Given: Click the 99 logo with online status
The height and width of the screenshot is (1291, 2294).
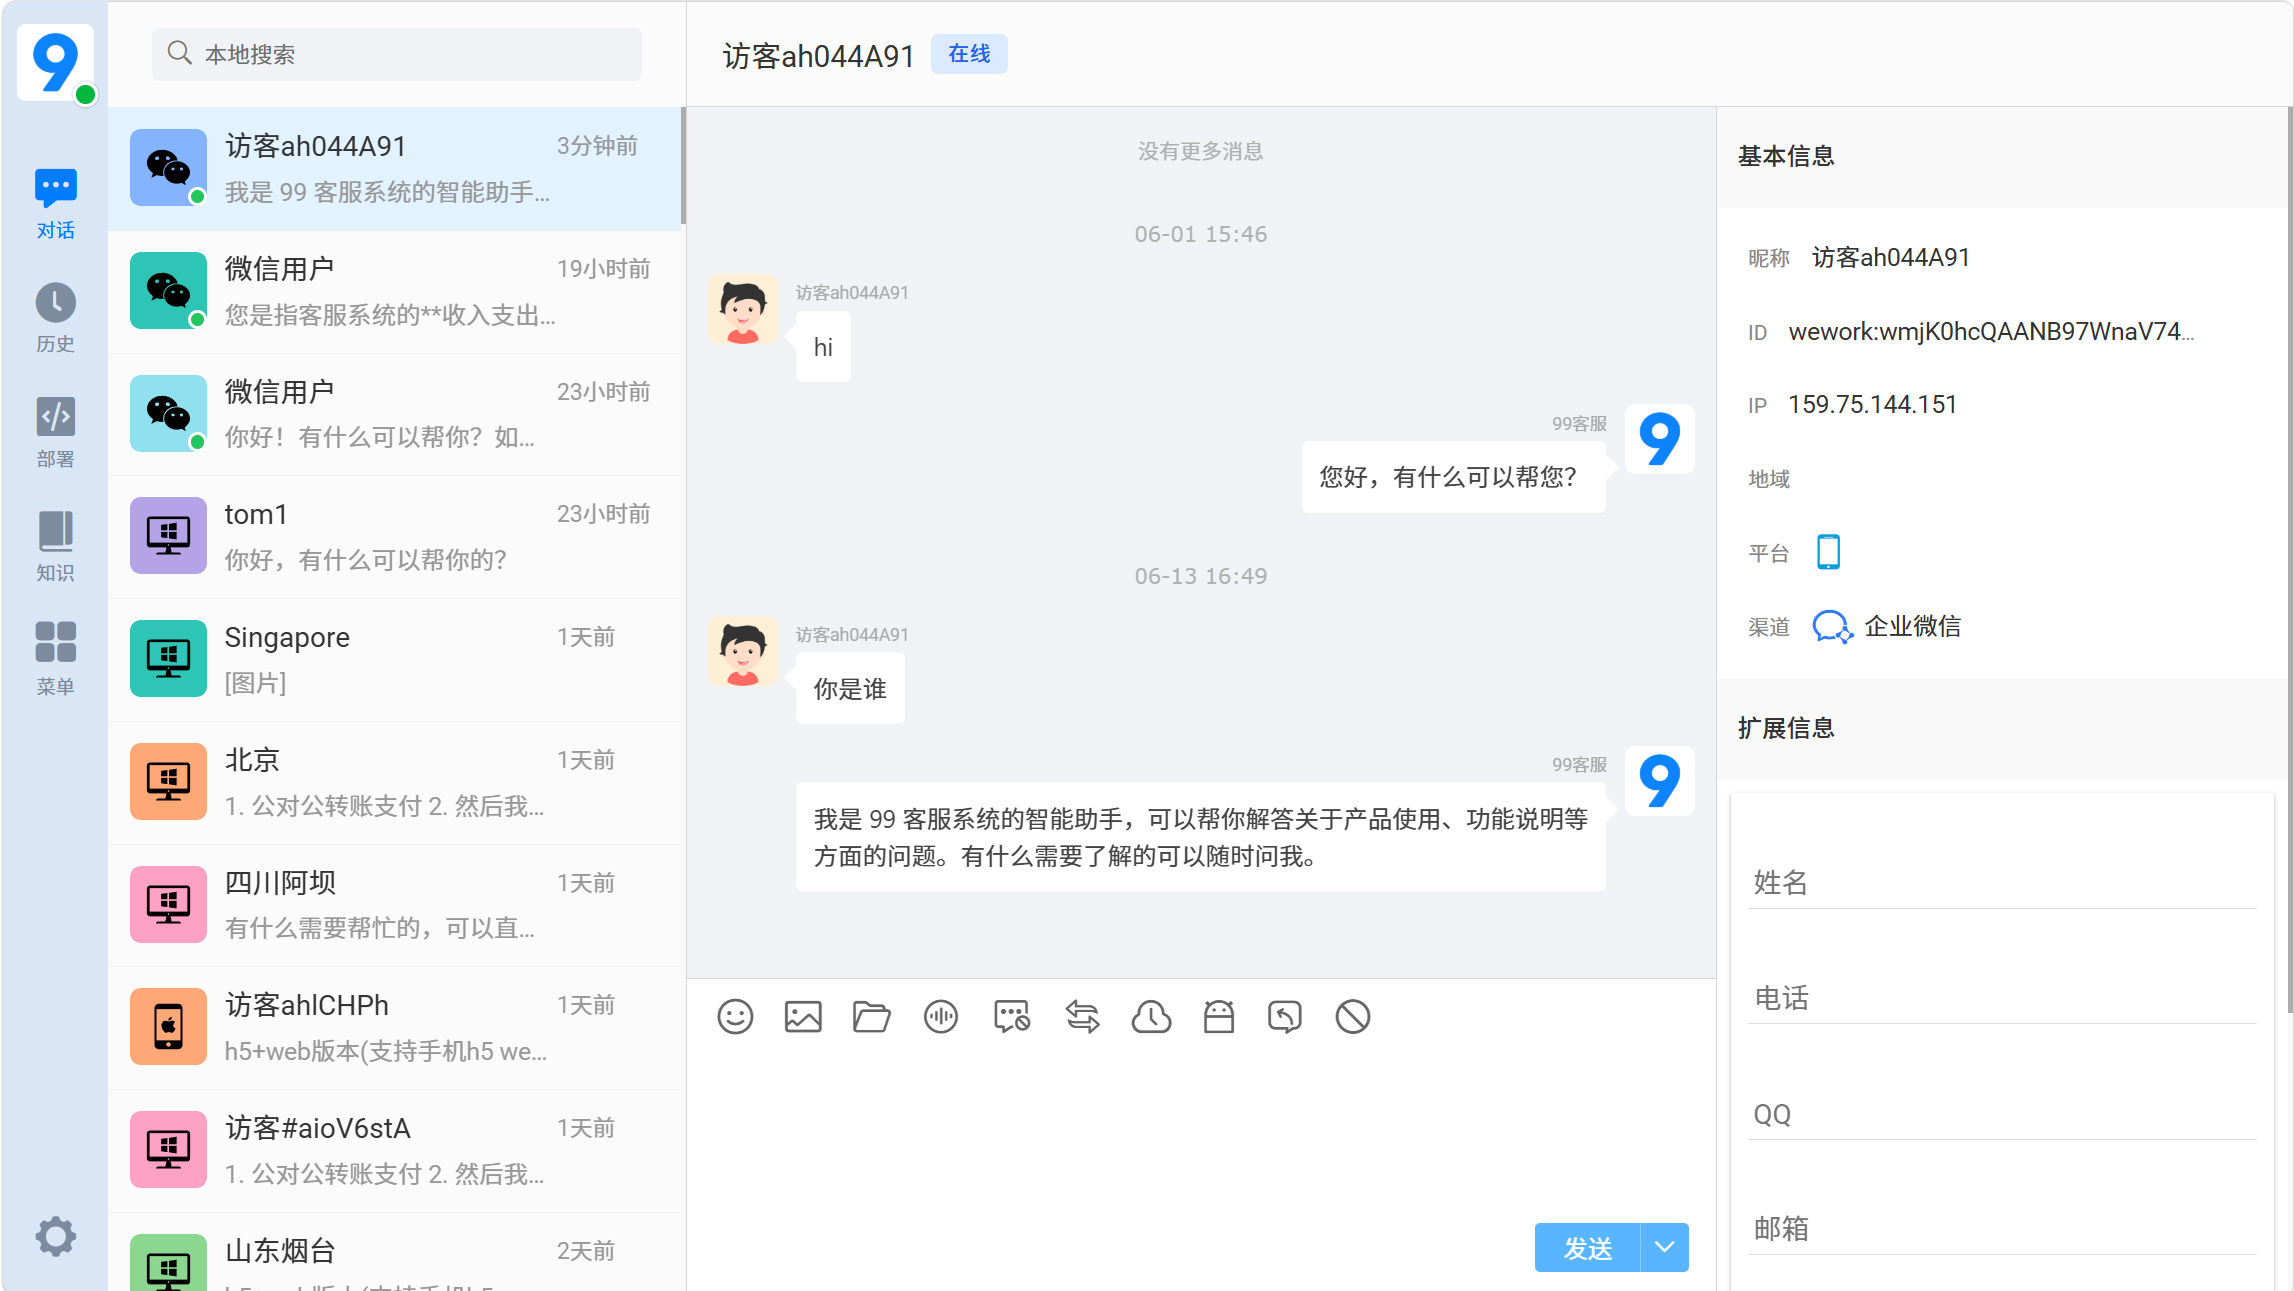Looking at the screenshot, I should click(x=56, y=63).
